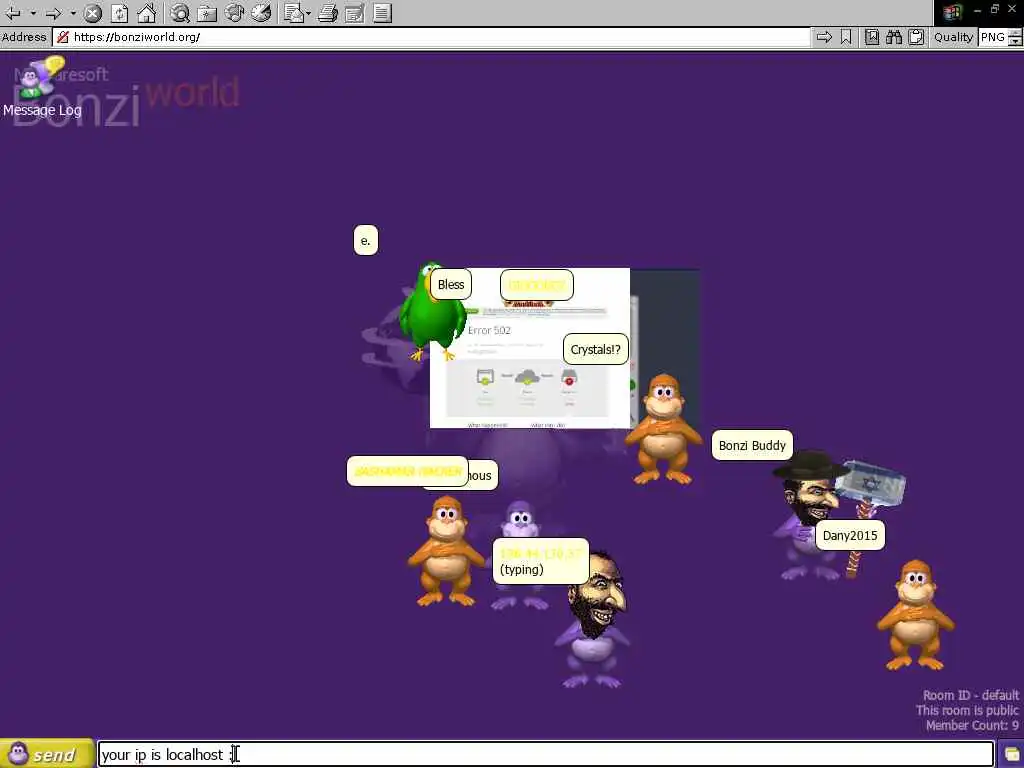Click the yellow icon right of chat input
The width and height of the screenshot is (1024, 768).
tap(1012, 755)
